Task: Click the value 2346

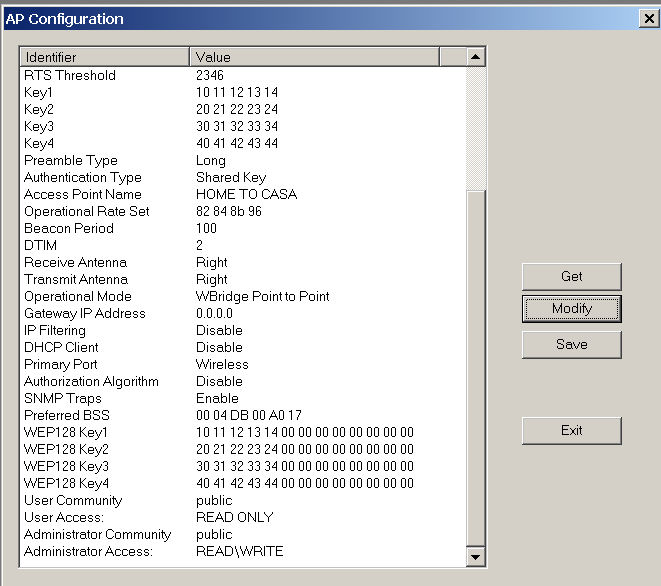Action: click(x=210, y=75)
